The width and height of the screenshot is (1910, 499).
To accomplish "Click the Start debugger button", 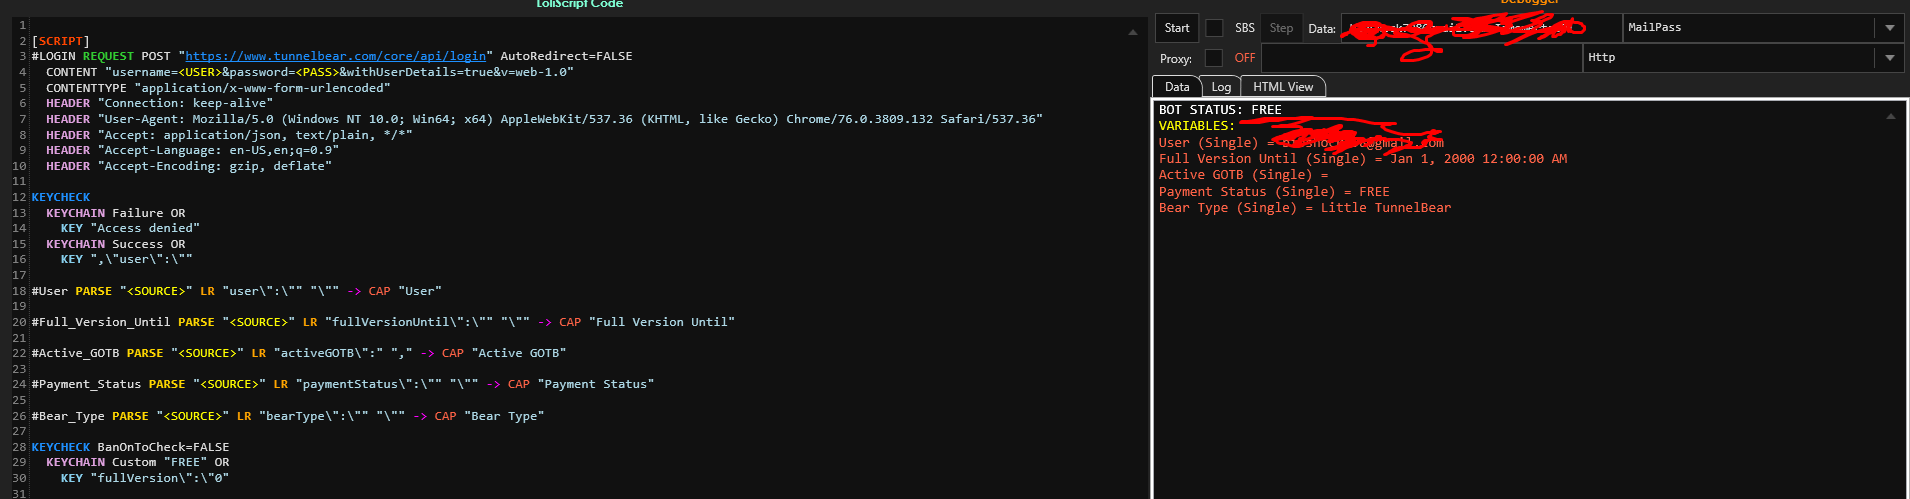I will [x=1177, y=28].
